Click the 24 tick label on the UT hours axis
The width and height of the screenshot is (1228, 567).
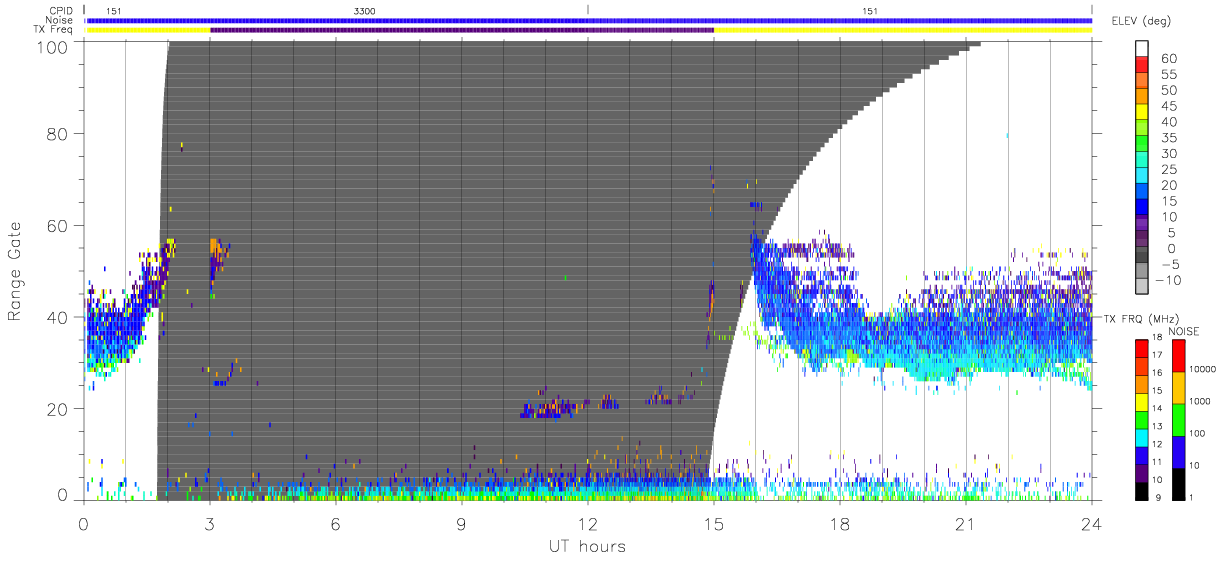pyautogui.click(x=1091, y=523)
